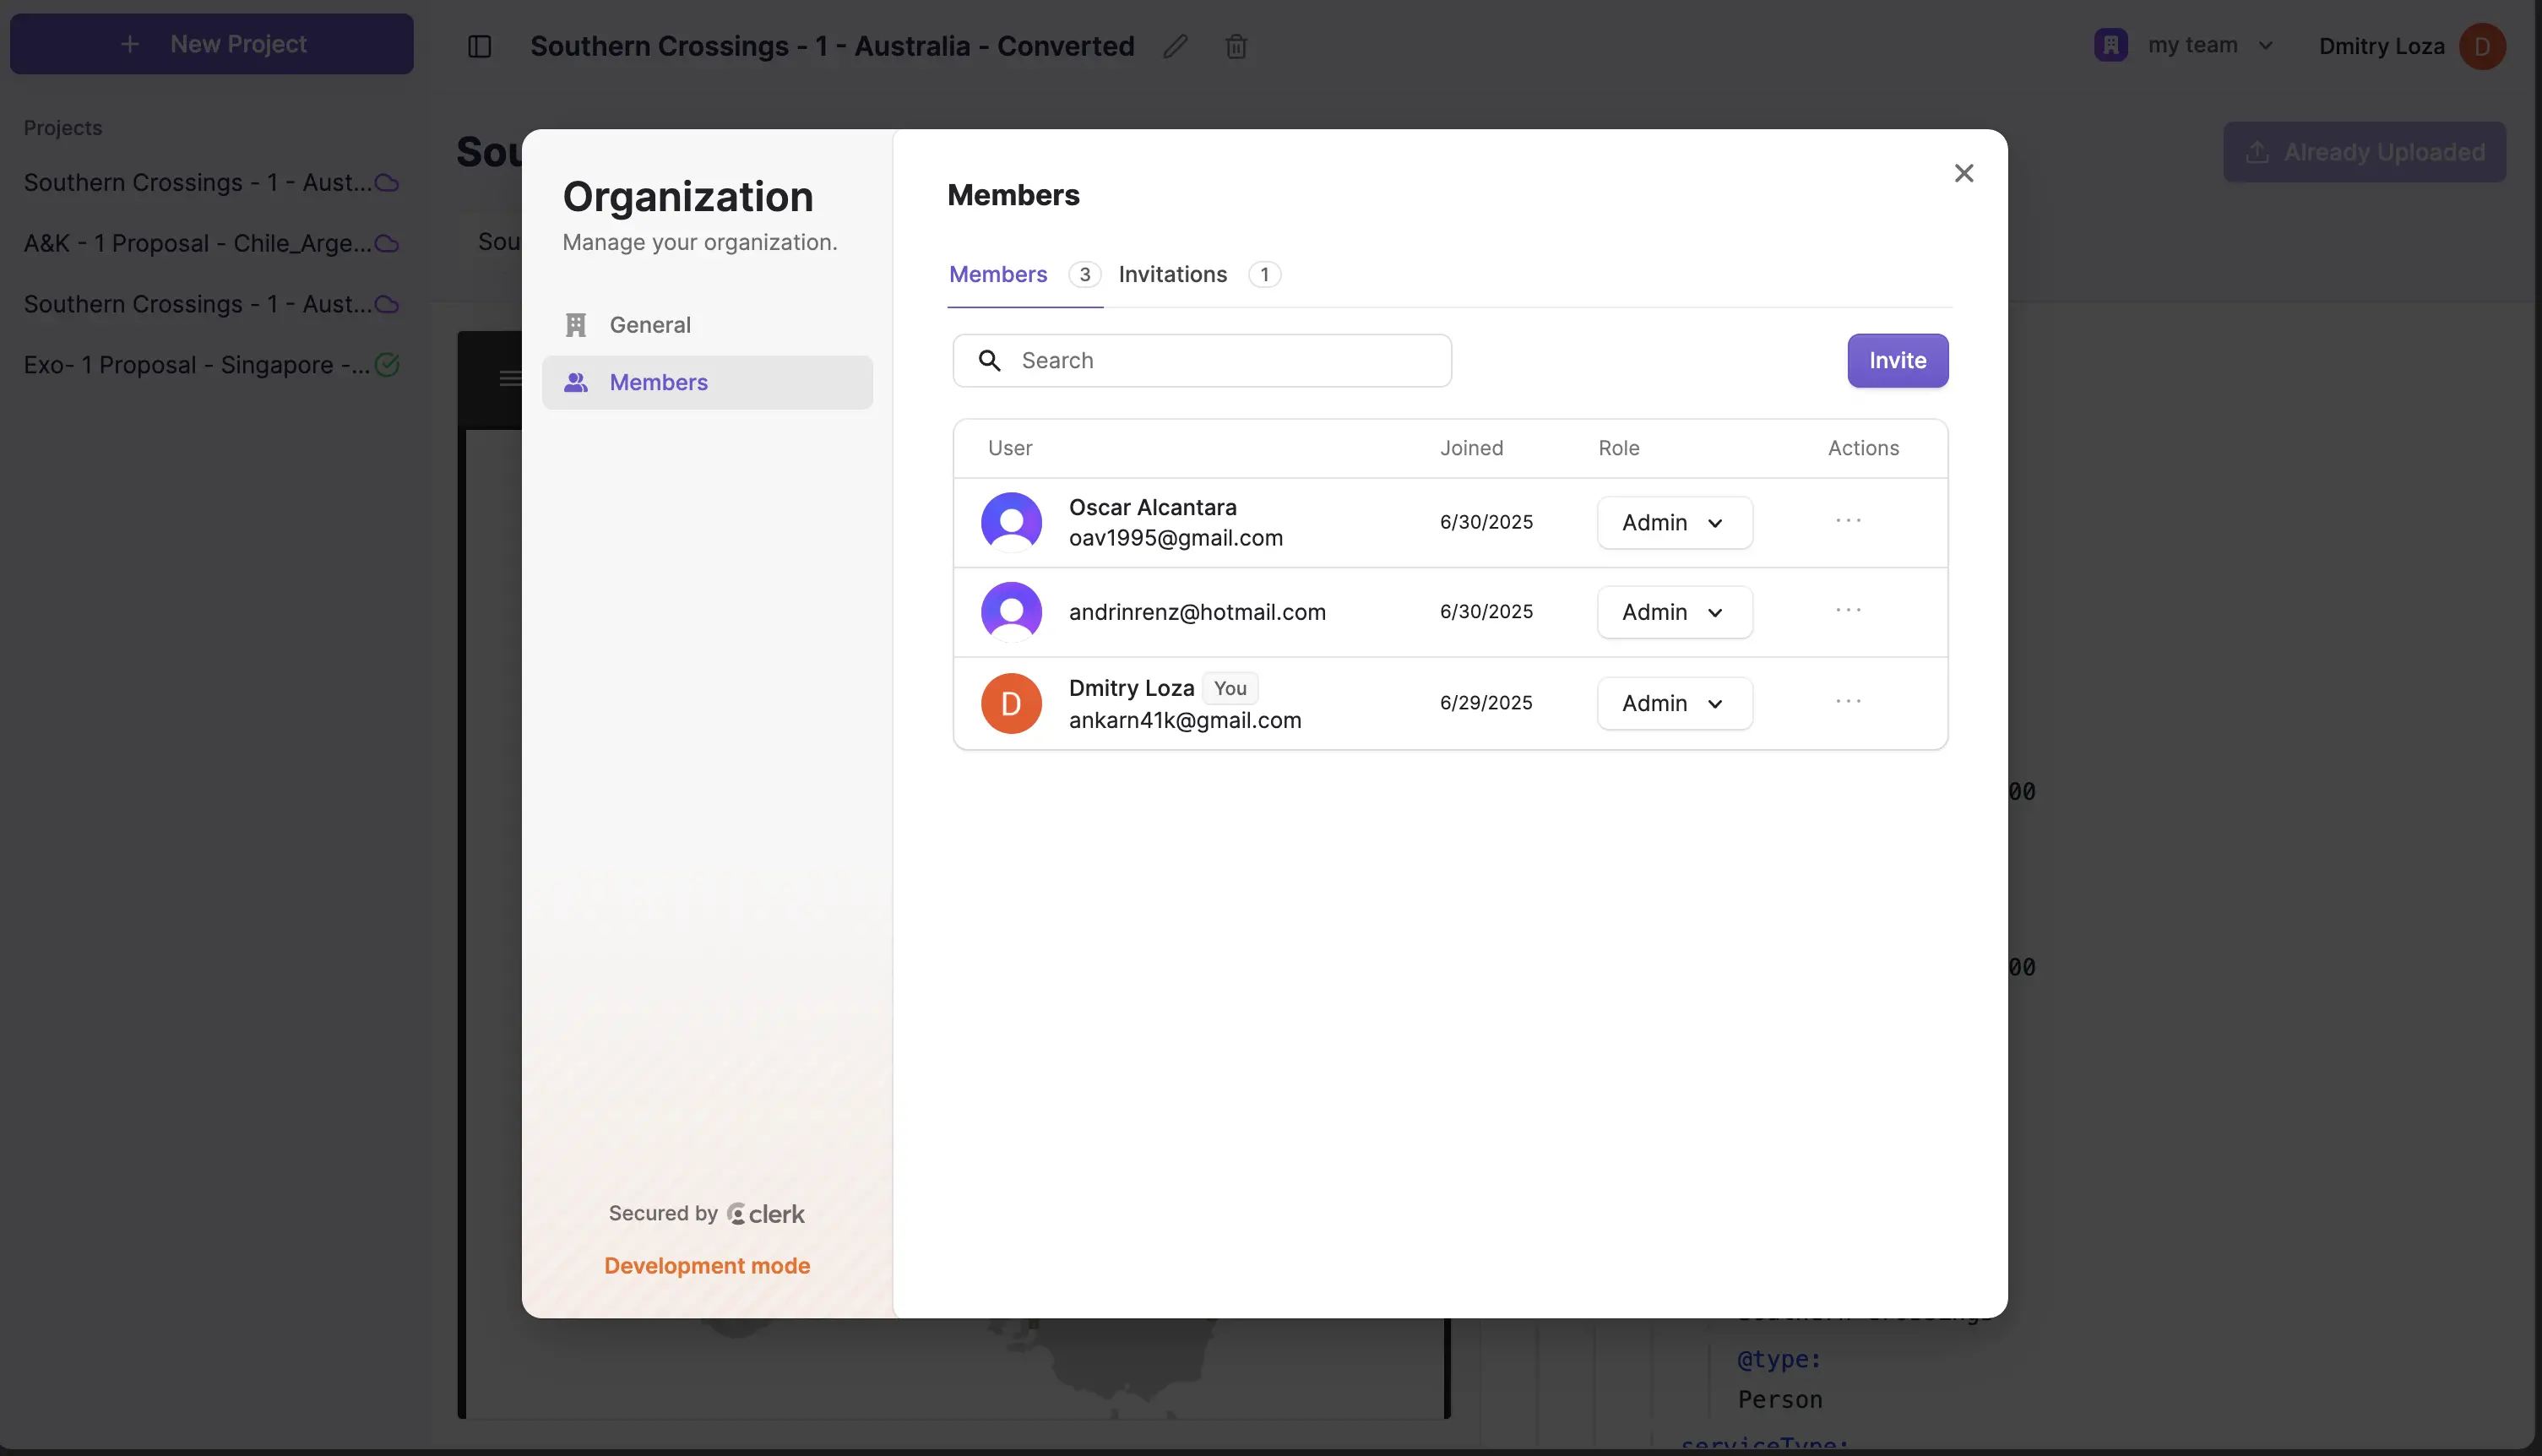Select the Members tab
This screenshot has width=2542, height=1456.
point(997,275)
